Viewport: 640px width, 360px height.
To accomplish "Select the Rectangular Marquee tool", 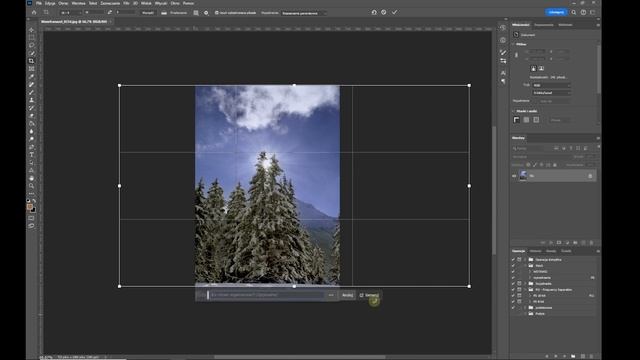I will point(31,38).
